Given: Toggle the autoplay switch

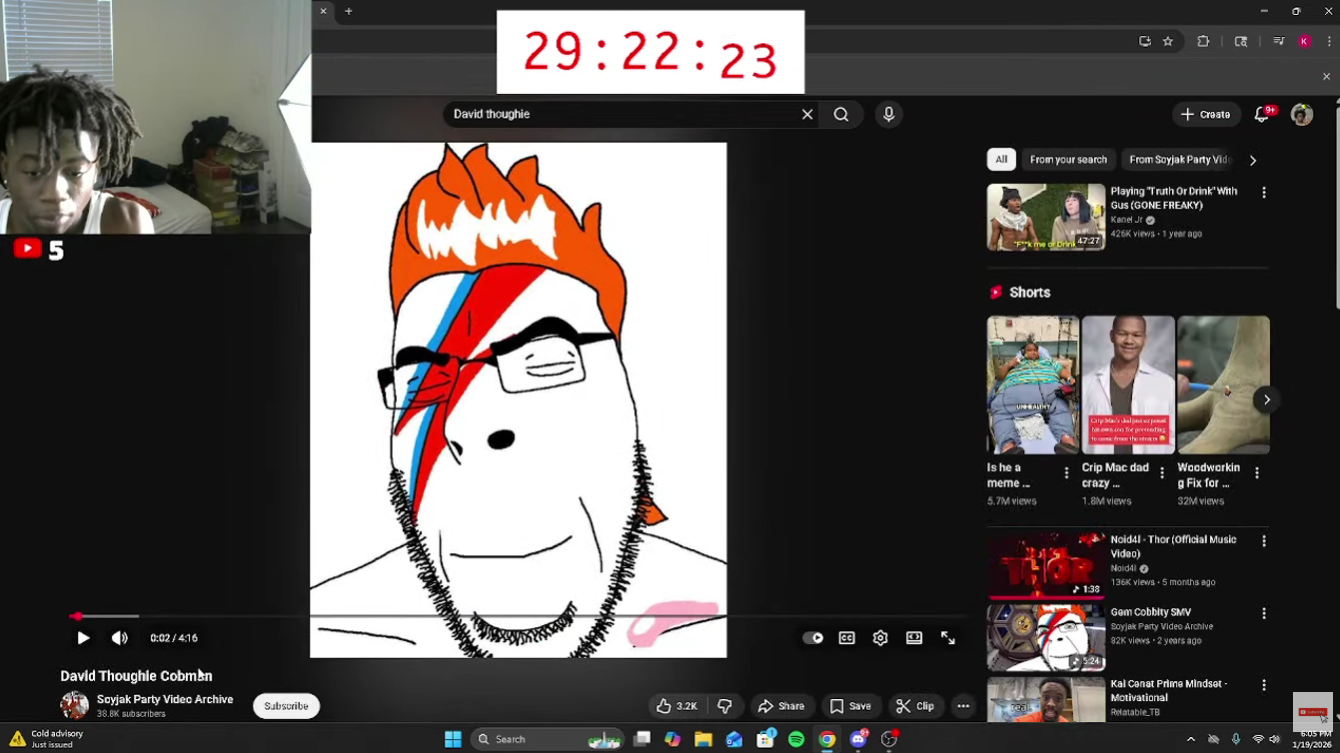Looking at the screenshot, I should [x=813, y=638].
